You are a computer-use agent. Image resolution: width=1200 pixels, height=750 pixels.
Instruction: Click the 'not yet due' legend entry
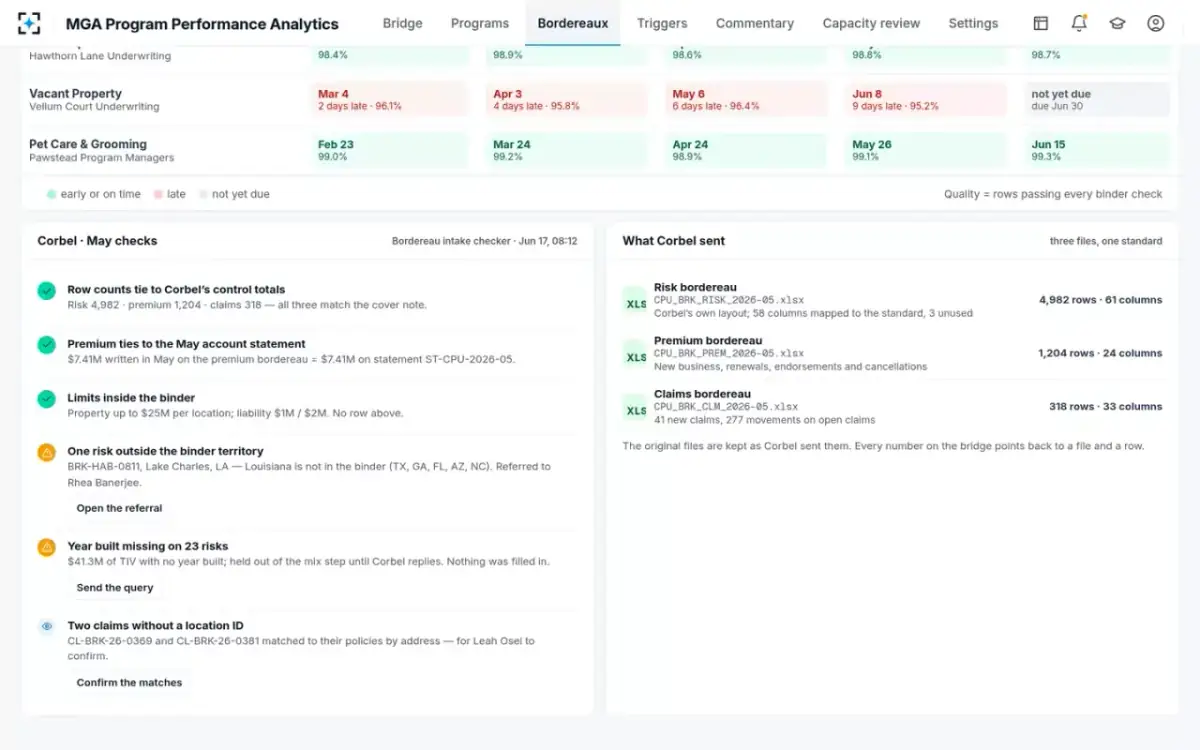[x=233, y=194]
